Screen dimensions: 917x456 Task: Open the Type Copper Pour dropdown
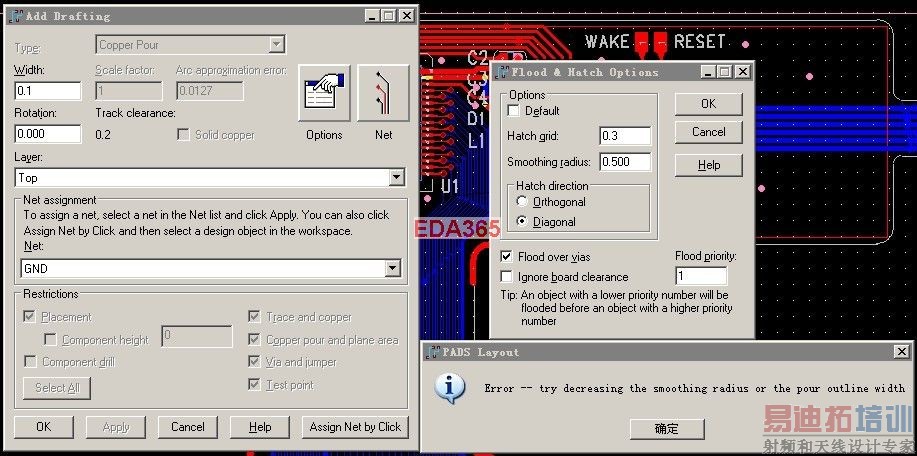click(277, 44)
